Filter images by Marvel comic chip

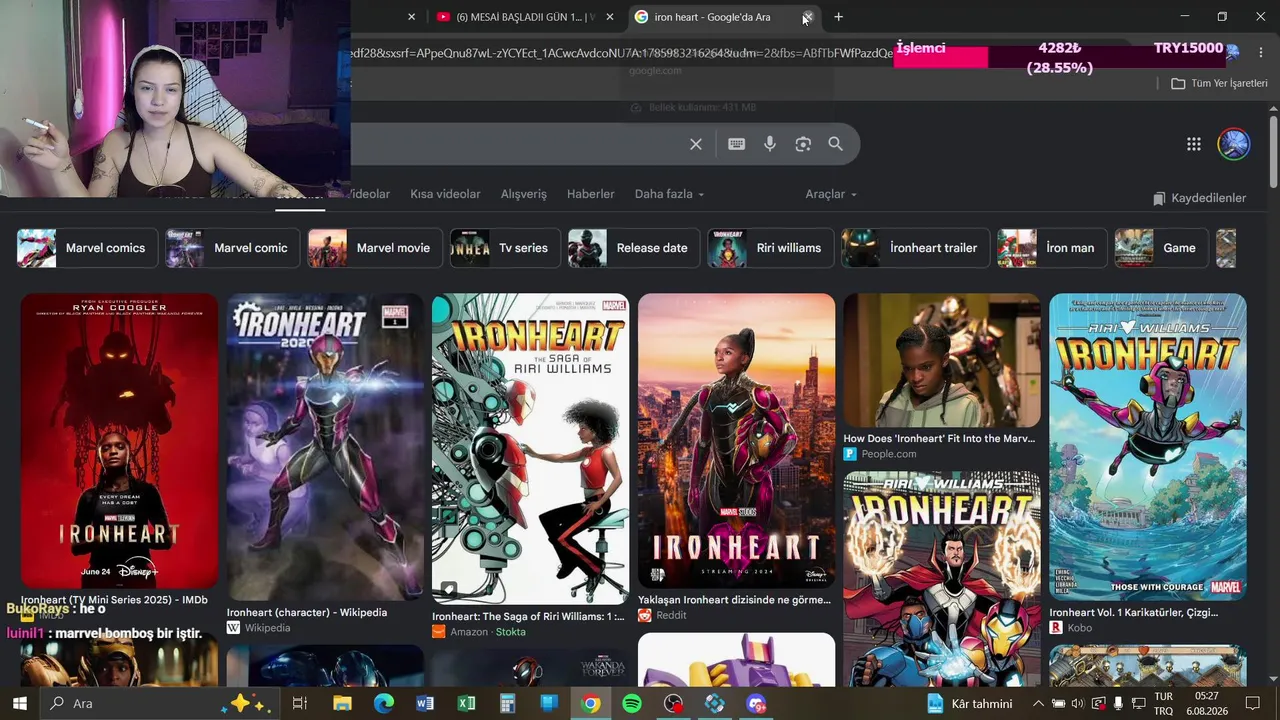point(233,248)
